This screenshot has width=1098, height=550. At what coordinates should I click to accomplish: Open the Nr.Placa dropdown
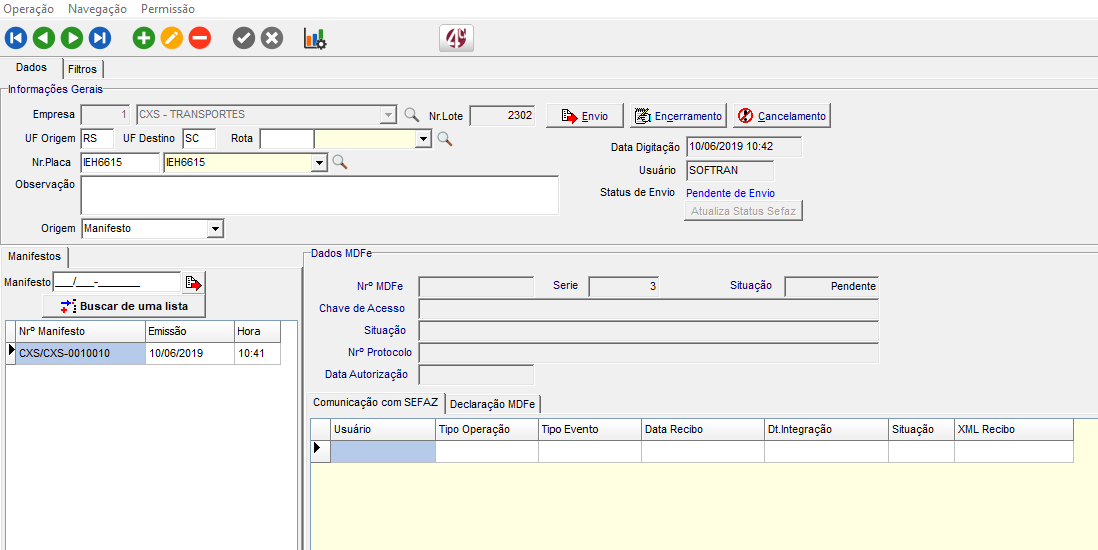[x=319, y=162]
